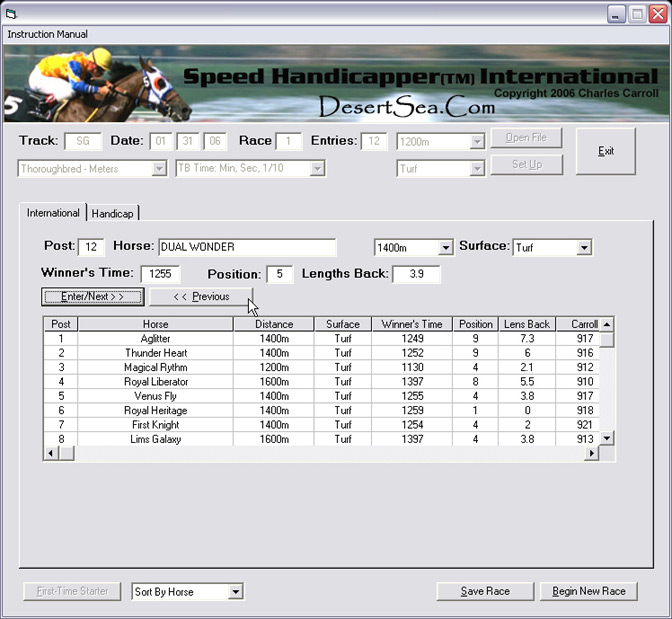
Task: Click the Position column header
Action: point(476,325)
